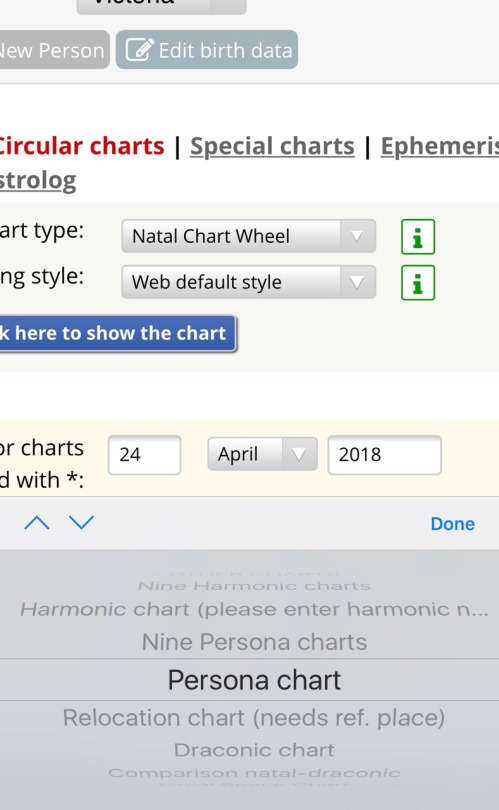Viewport: 499px width, 810px height.
Task: Choose Draconic chart in the picker
Action: tap(254, 750)
